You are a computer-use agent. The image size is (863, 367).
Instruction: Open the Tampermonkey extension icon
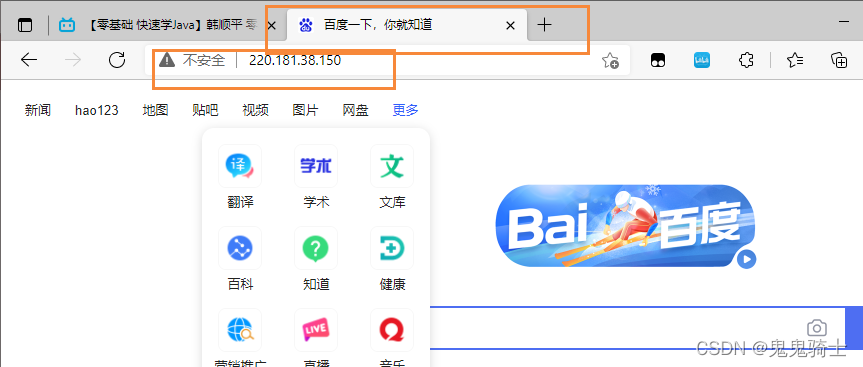click(x=658, y=61)
